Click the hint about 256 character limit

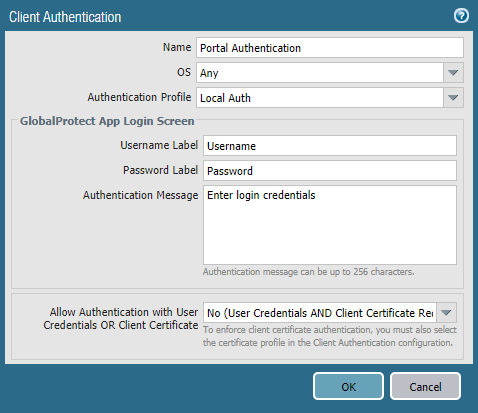click(x=309, y=272)
